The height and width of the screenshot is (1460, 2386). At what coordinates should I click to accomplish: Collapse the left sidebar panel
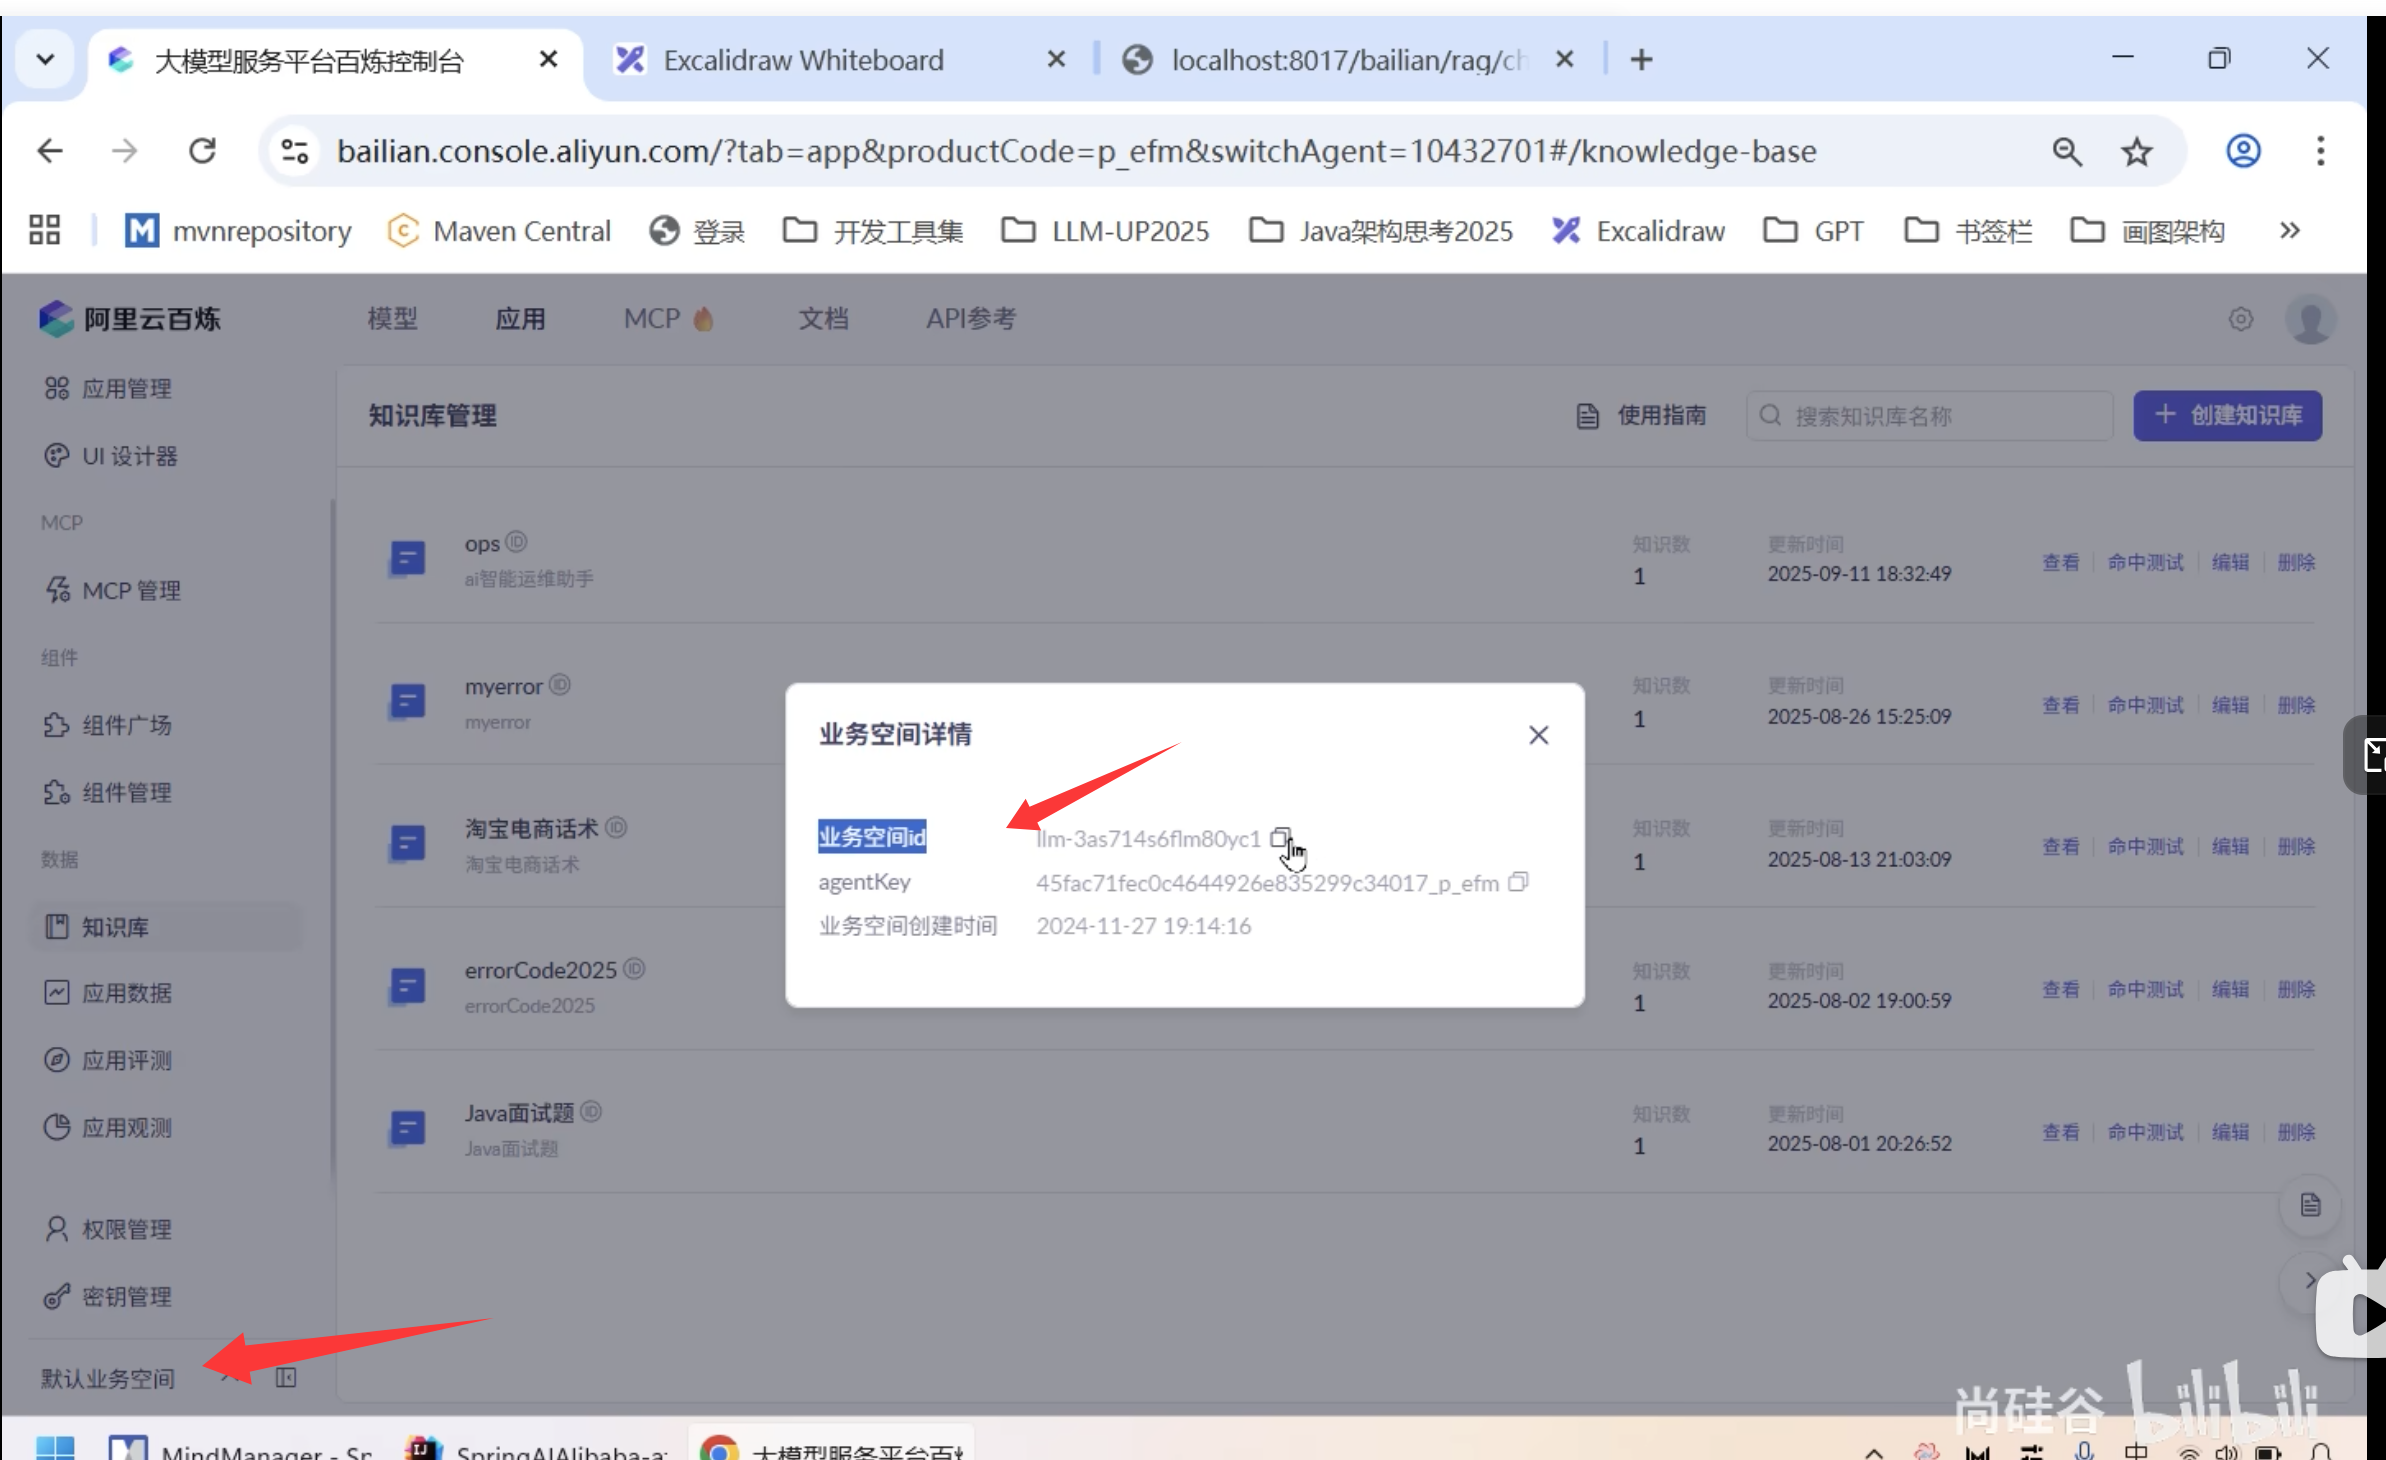(x=286, y=1378)
